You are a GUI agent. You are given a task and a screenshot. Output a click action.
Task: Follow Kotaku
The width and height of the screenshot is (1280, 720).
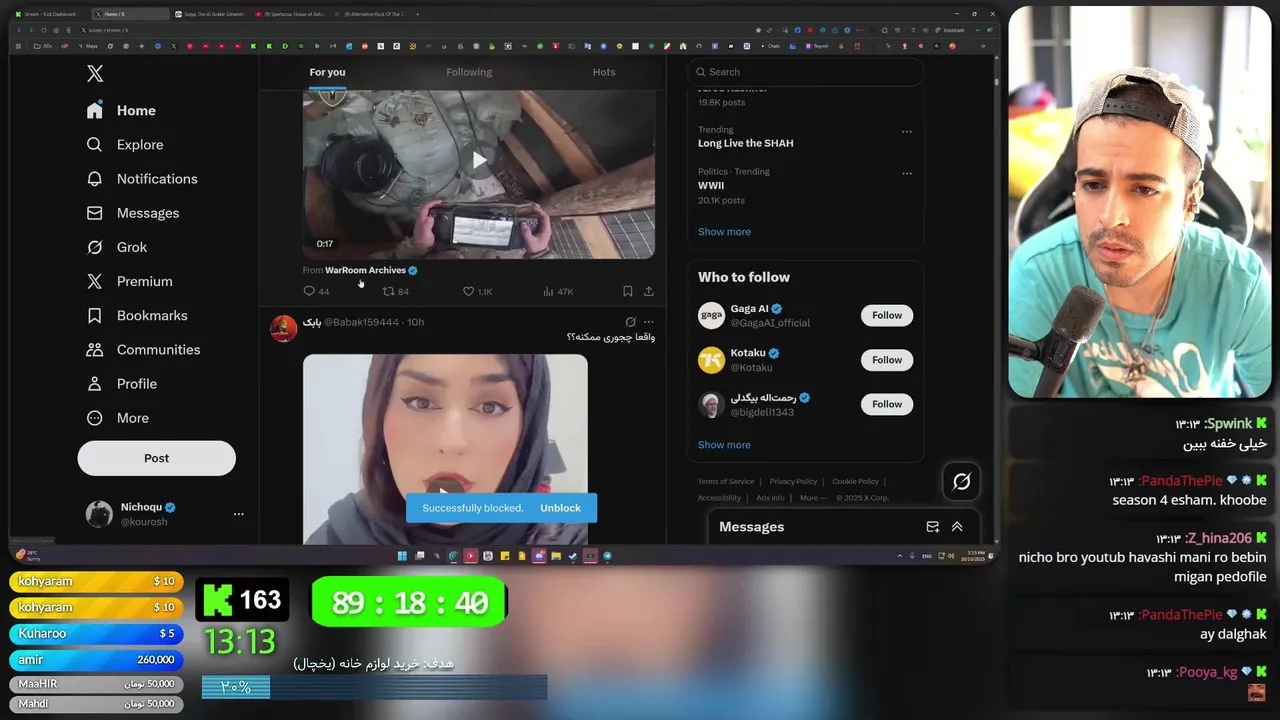tap(887, 360)
